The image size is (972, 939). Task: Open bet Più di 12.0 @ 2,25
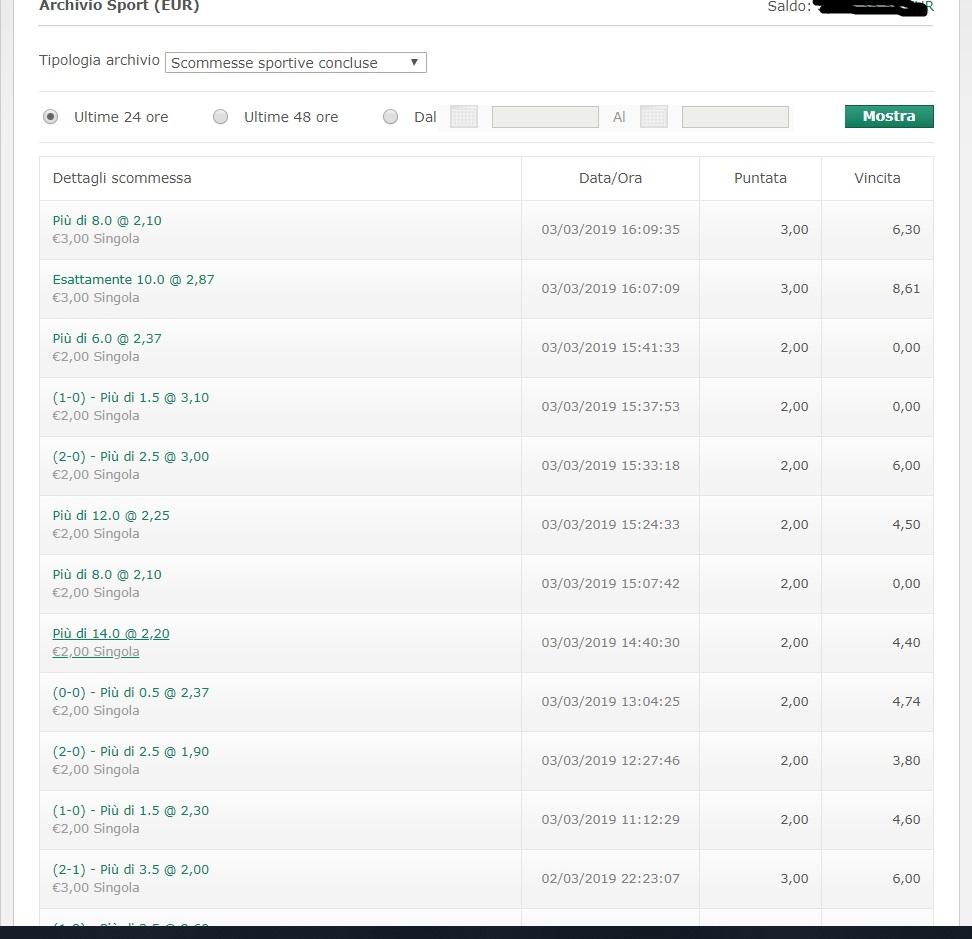click(111, 516)
